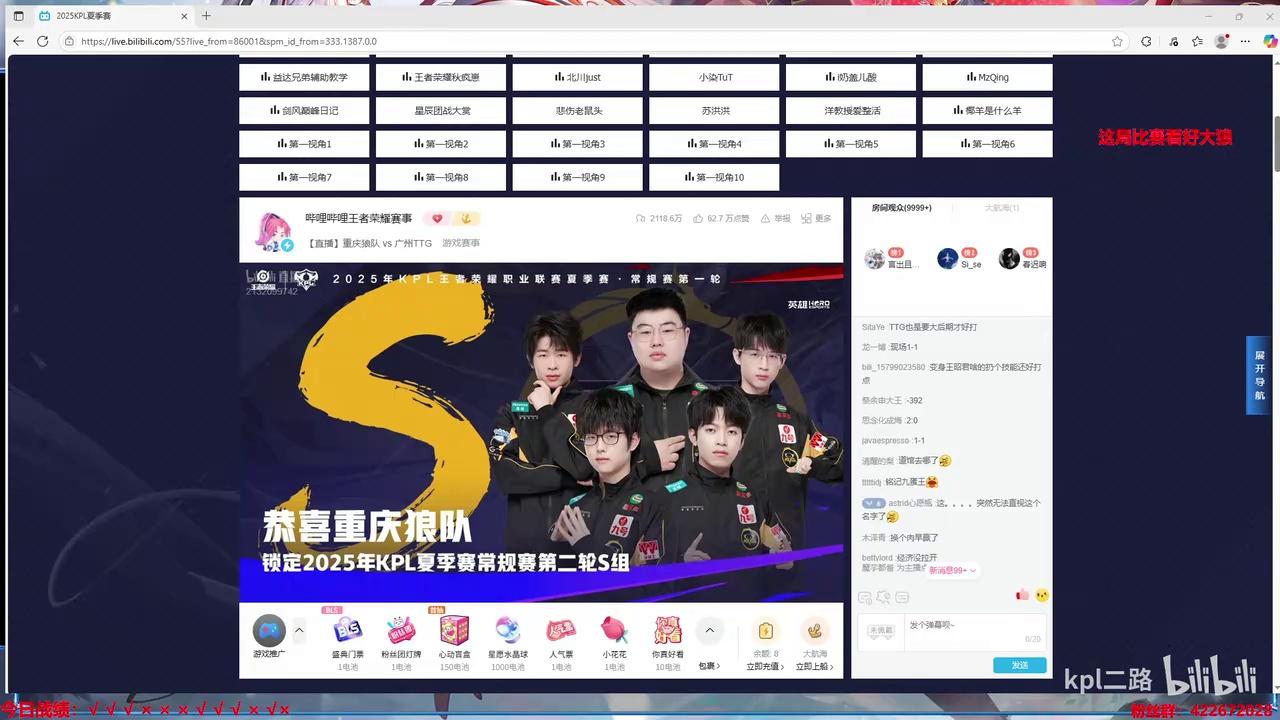Click the 发送 send button
This screenshot has width=1280, height=720.
coord(1019,665)
